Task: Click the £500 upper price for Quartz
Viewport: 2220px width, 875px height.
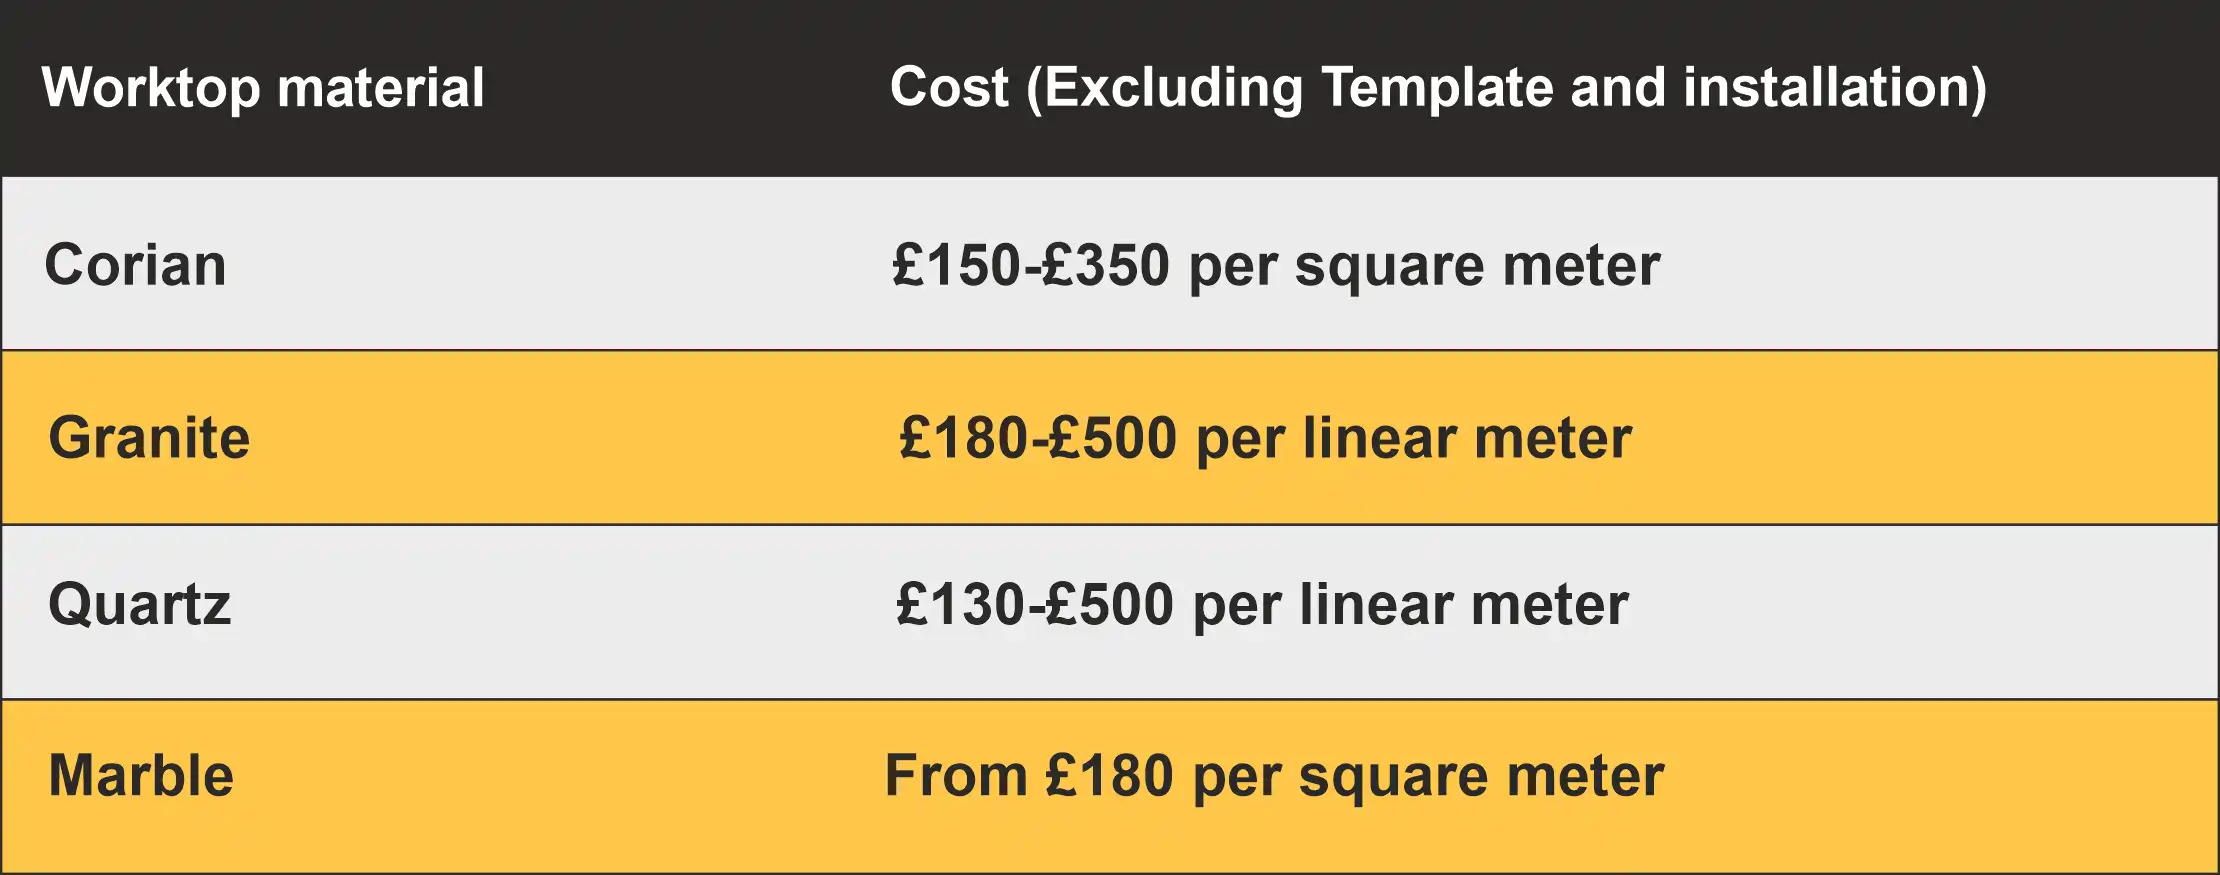Action: 1109,605
